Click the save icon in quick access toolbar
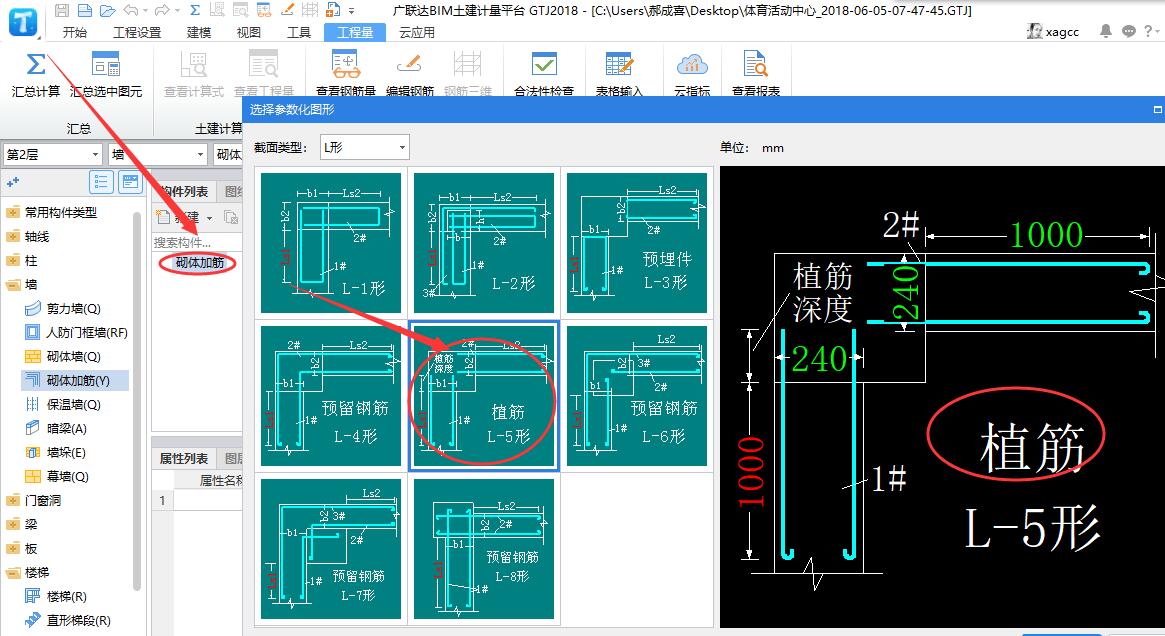Image resolution: width=1165 pixels, height=636 pixels. 62,10
